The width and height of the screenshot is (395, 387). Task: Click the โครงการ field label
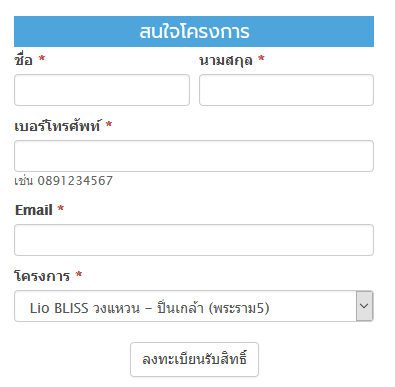pyautogui.click(x=42, y=276)
